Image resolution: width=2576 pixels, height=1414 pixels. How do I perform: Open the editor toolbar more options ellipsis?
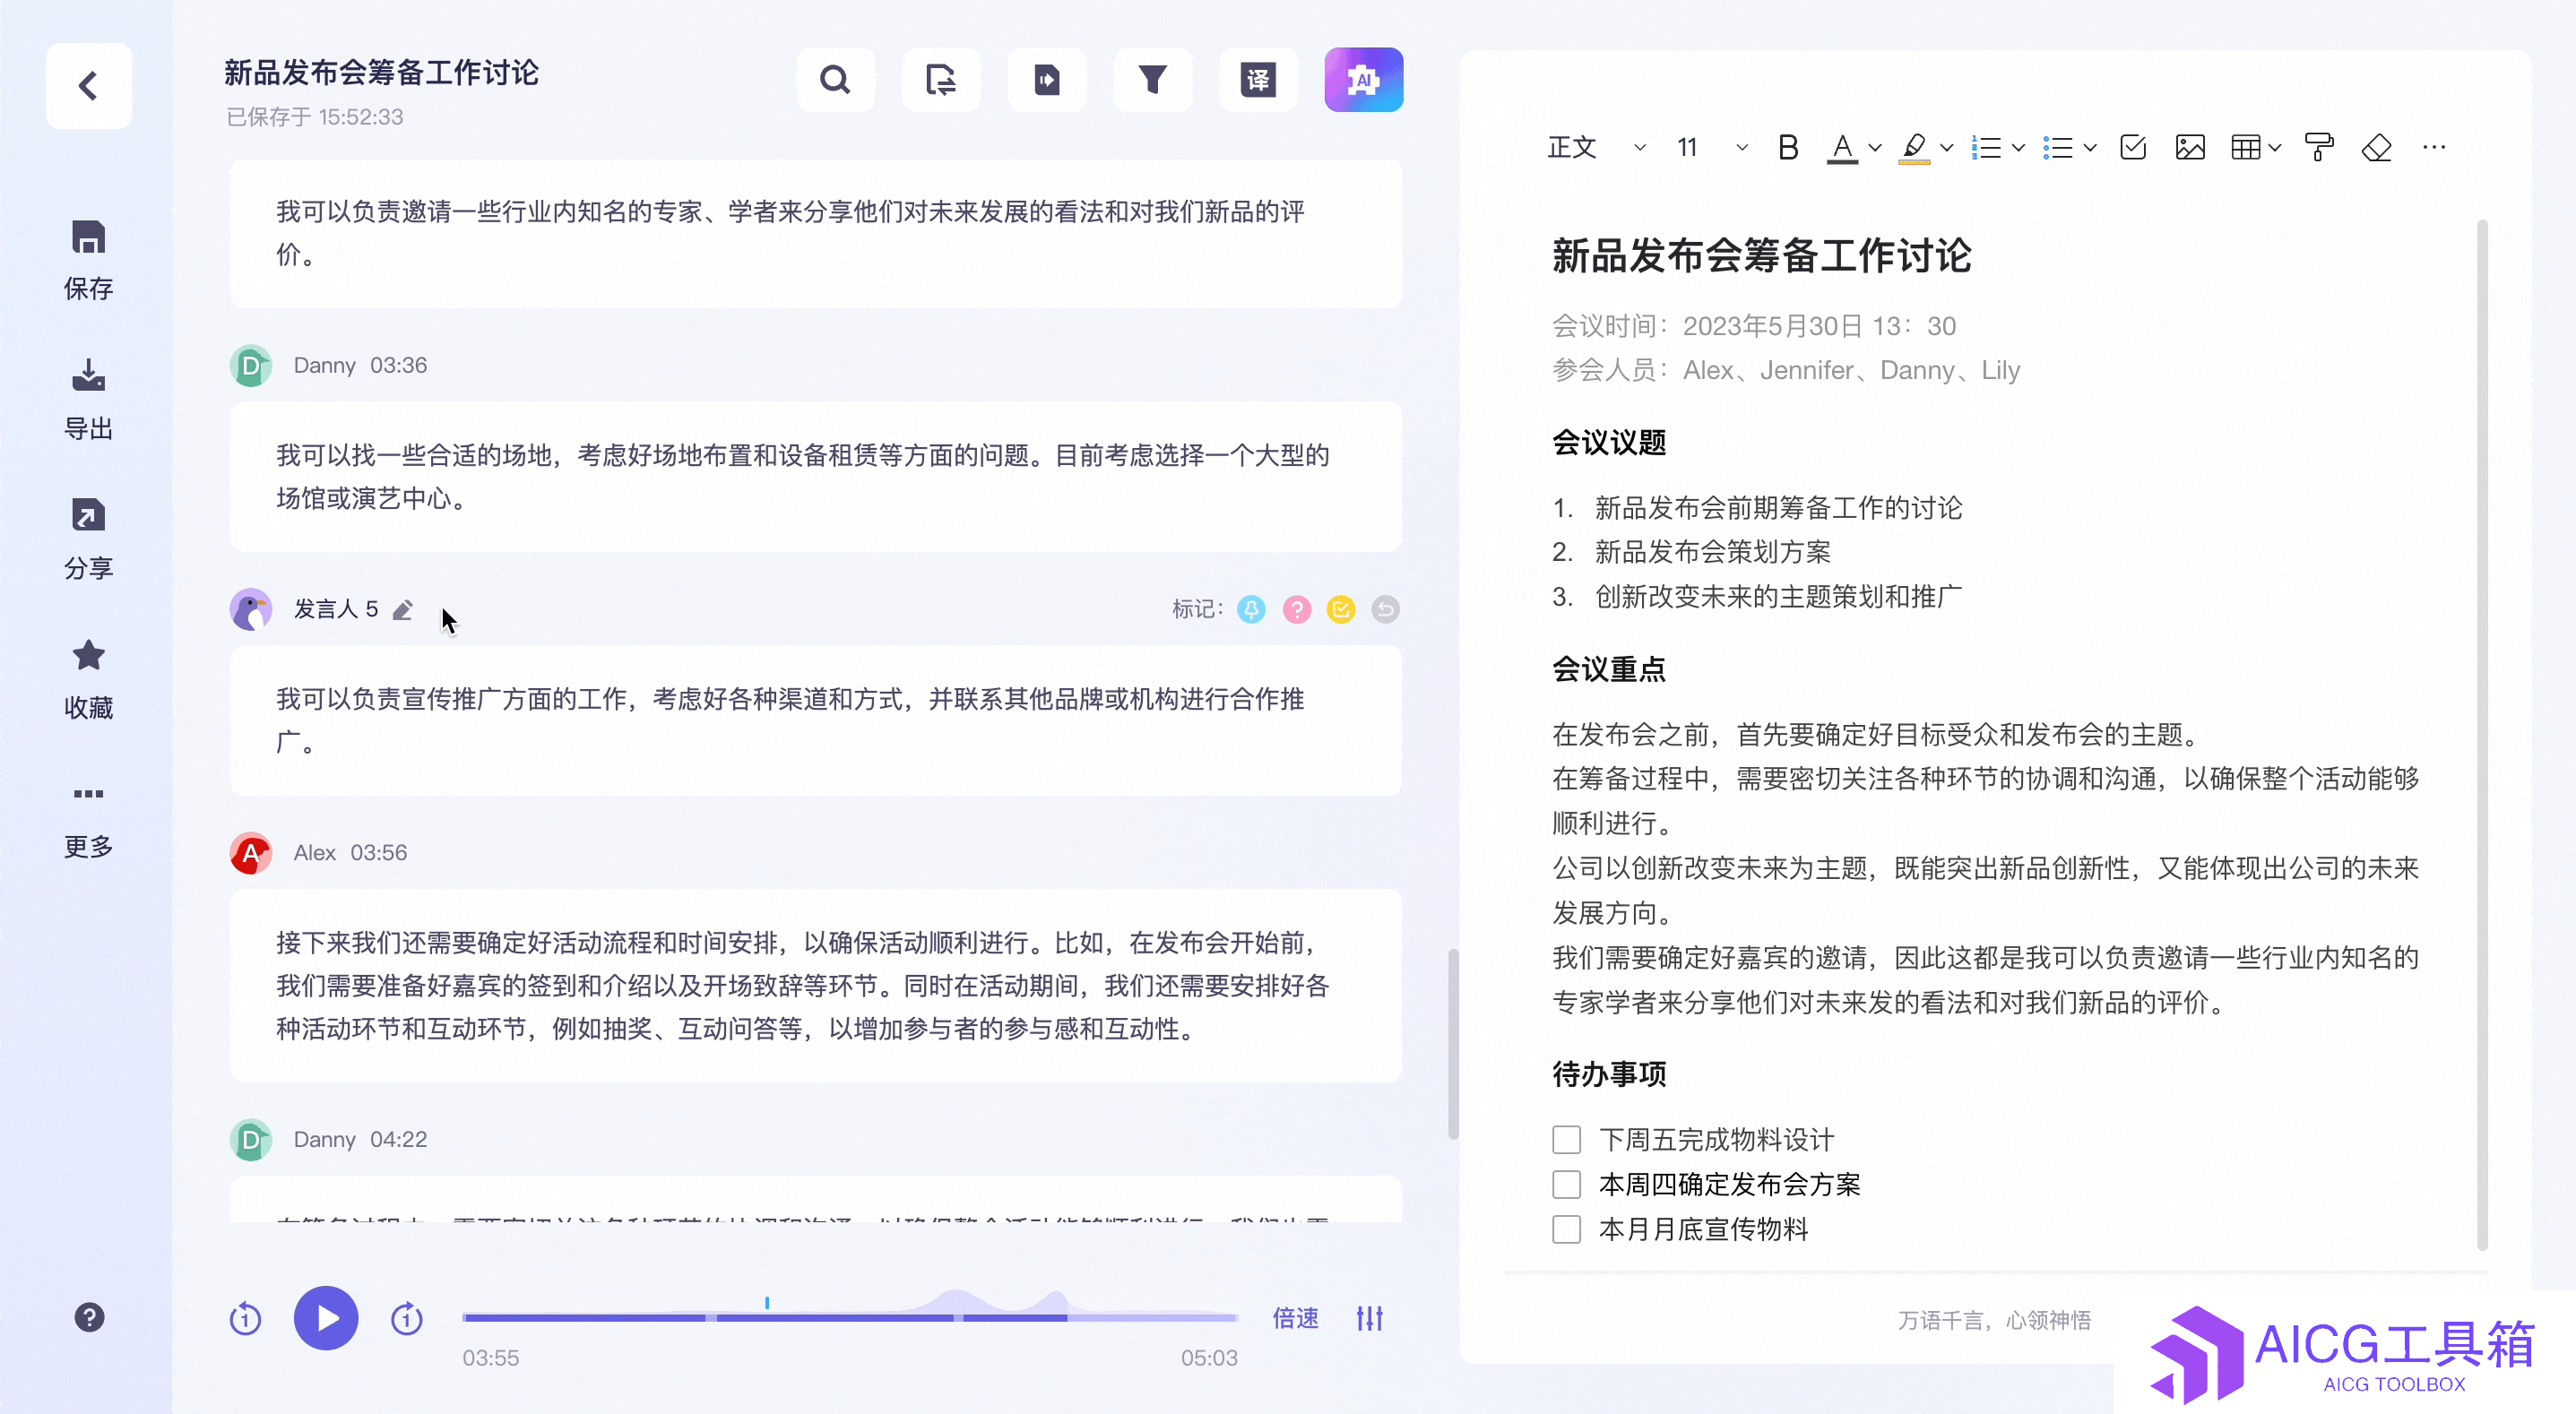(x=2434, y=148)
